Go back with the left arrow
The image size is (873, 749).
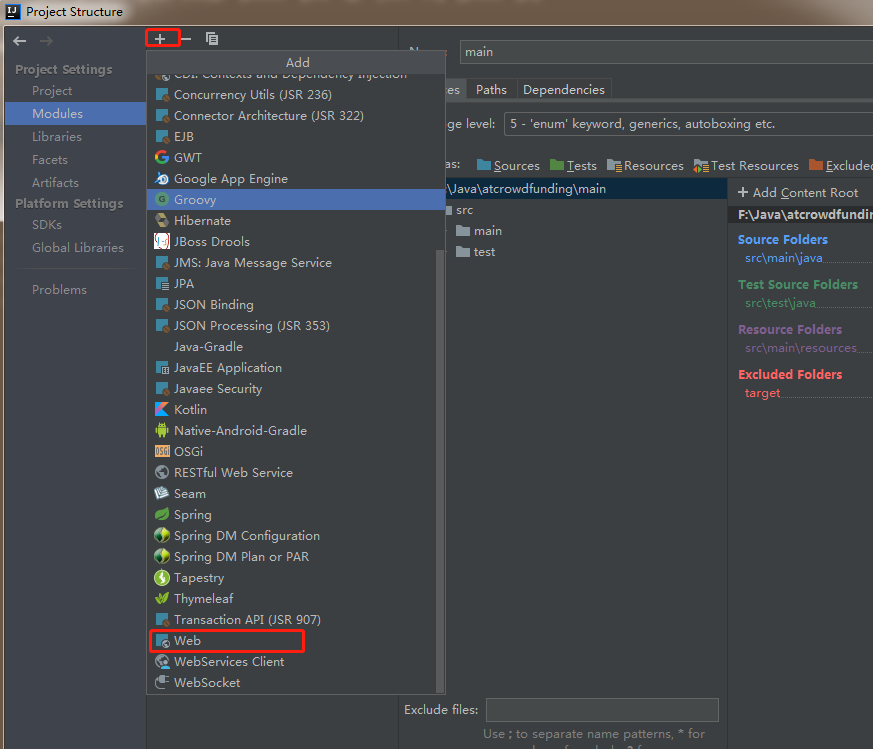pyautogui.click(x=20, y=41)
